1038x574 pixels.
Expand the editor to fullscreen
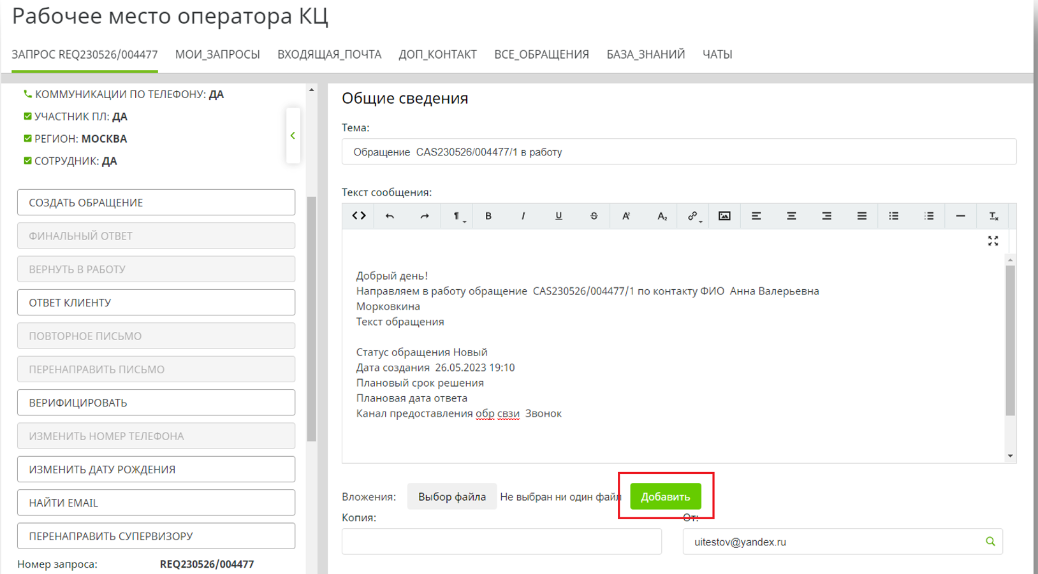pos(993,241)
